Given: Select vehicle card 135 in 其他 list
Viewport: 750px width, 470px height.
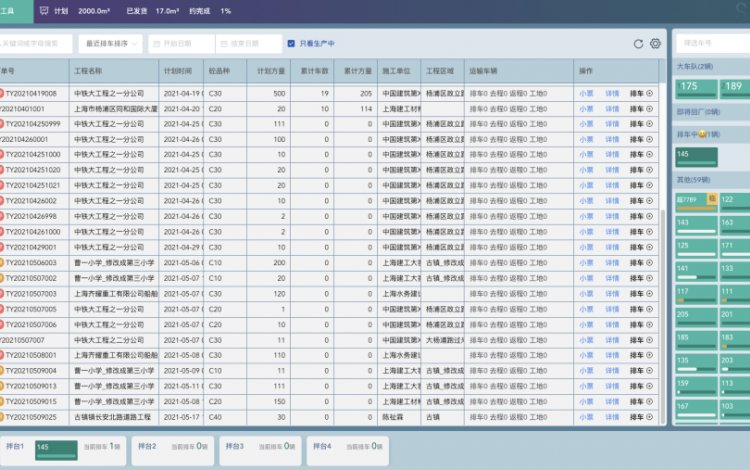Looking at the screenshot, I should pyautogui.click(x=696, y=364).
